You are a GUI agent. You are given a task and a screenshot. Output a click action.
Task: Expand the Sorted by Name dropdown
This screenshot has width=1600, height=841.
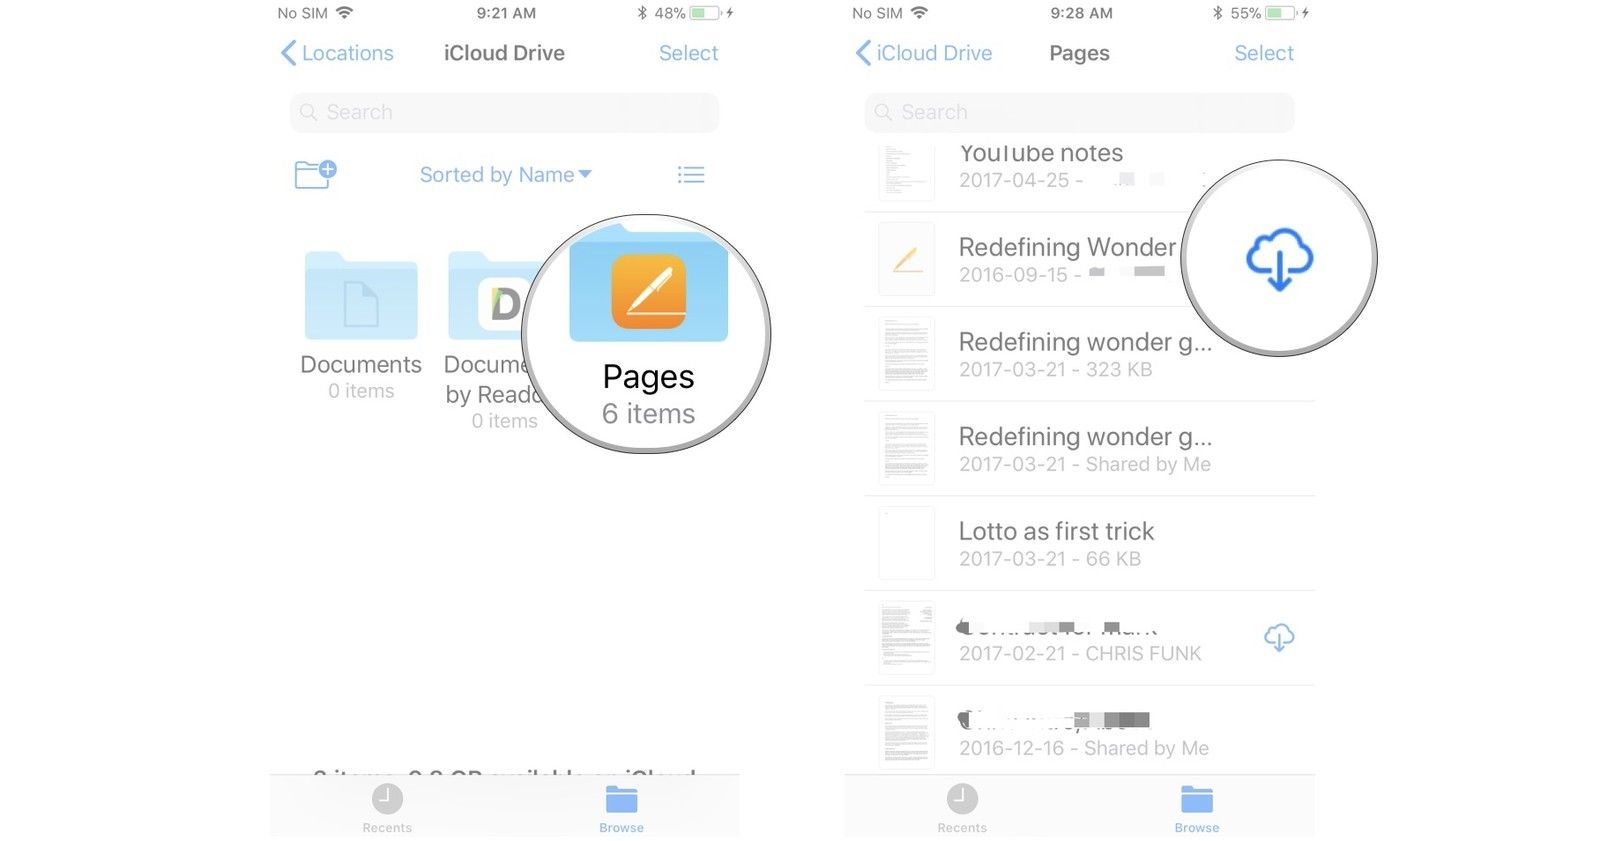[505, 175]
